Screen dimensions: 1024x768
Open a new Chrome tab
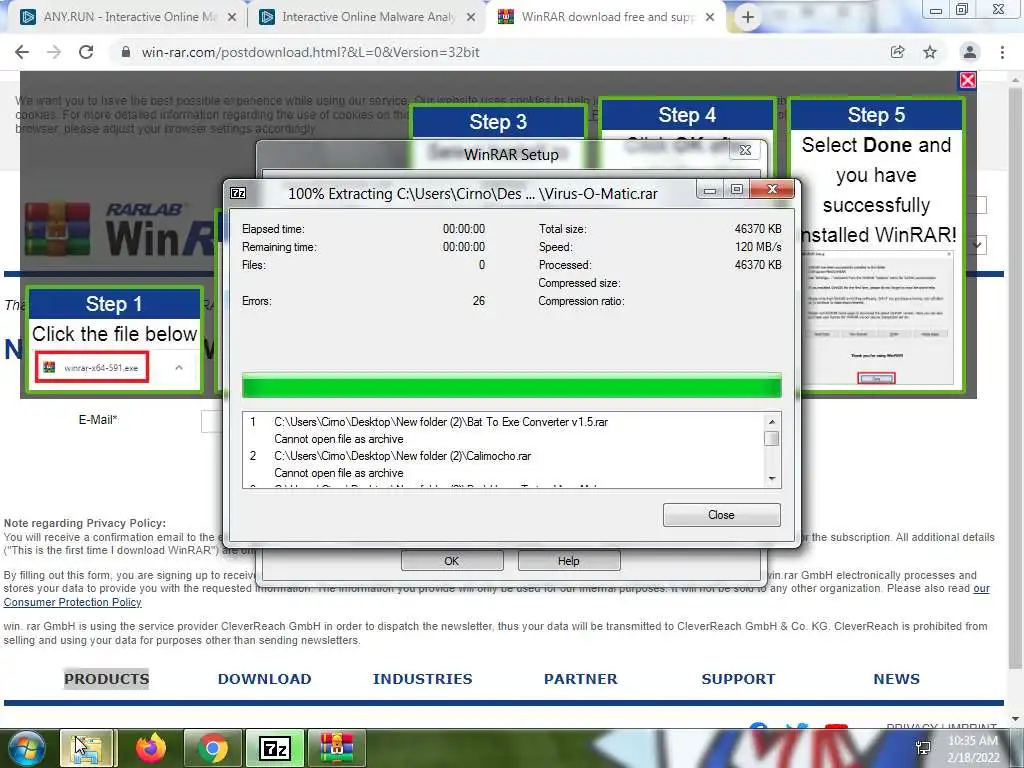pos(748,17)
